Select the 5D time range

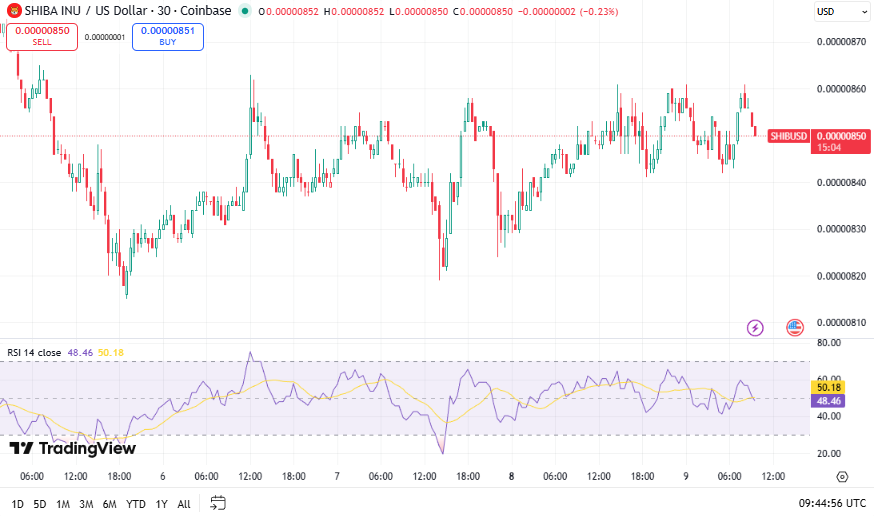(40, 504)
